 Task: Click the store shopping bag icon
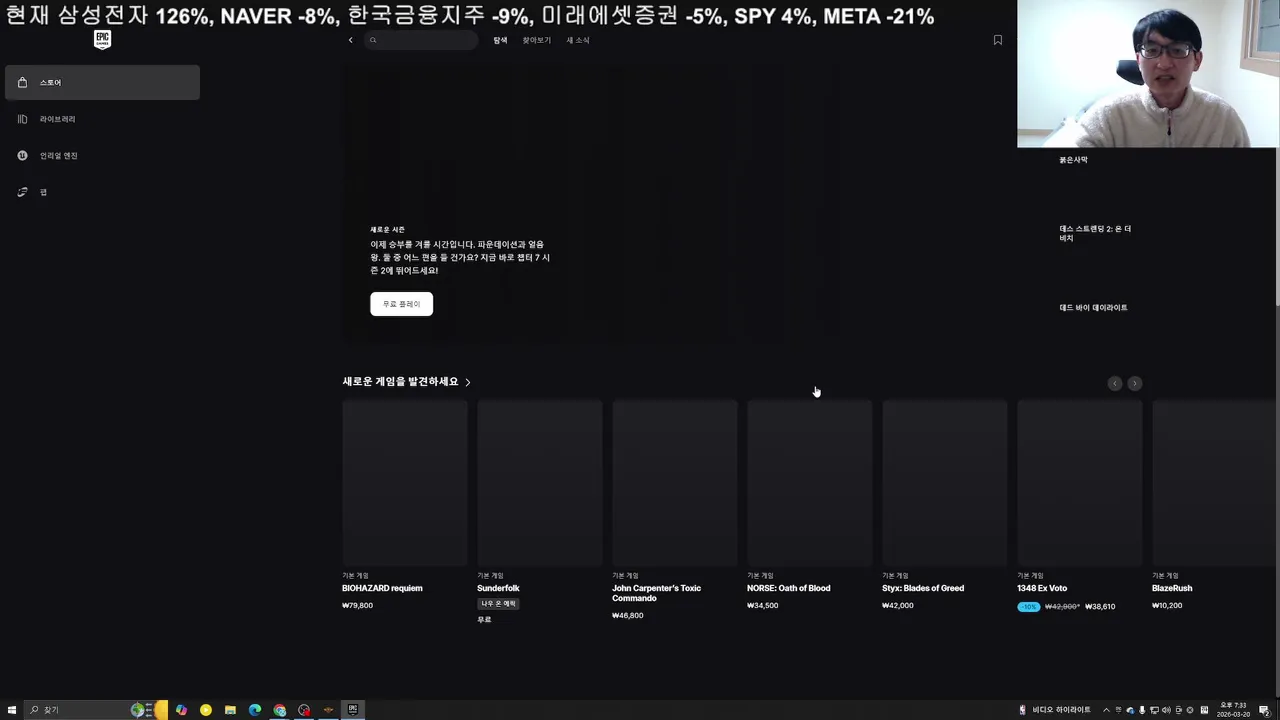point(22,83)
